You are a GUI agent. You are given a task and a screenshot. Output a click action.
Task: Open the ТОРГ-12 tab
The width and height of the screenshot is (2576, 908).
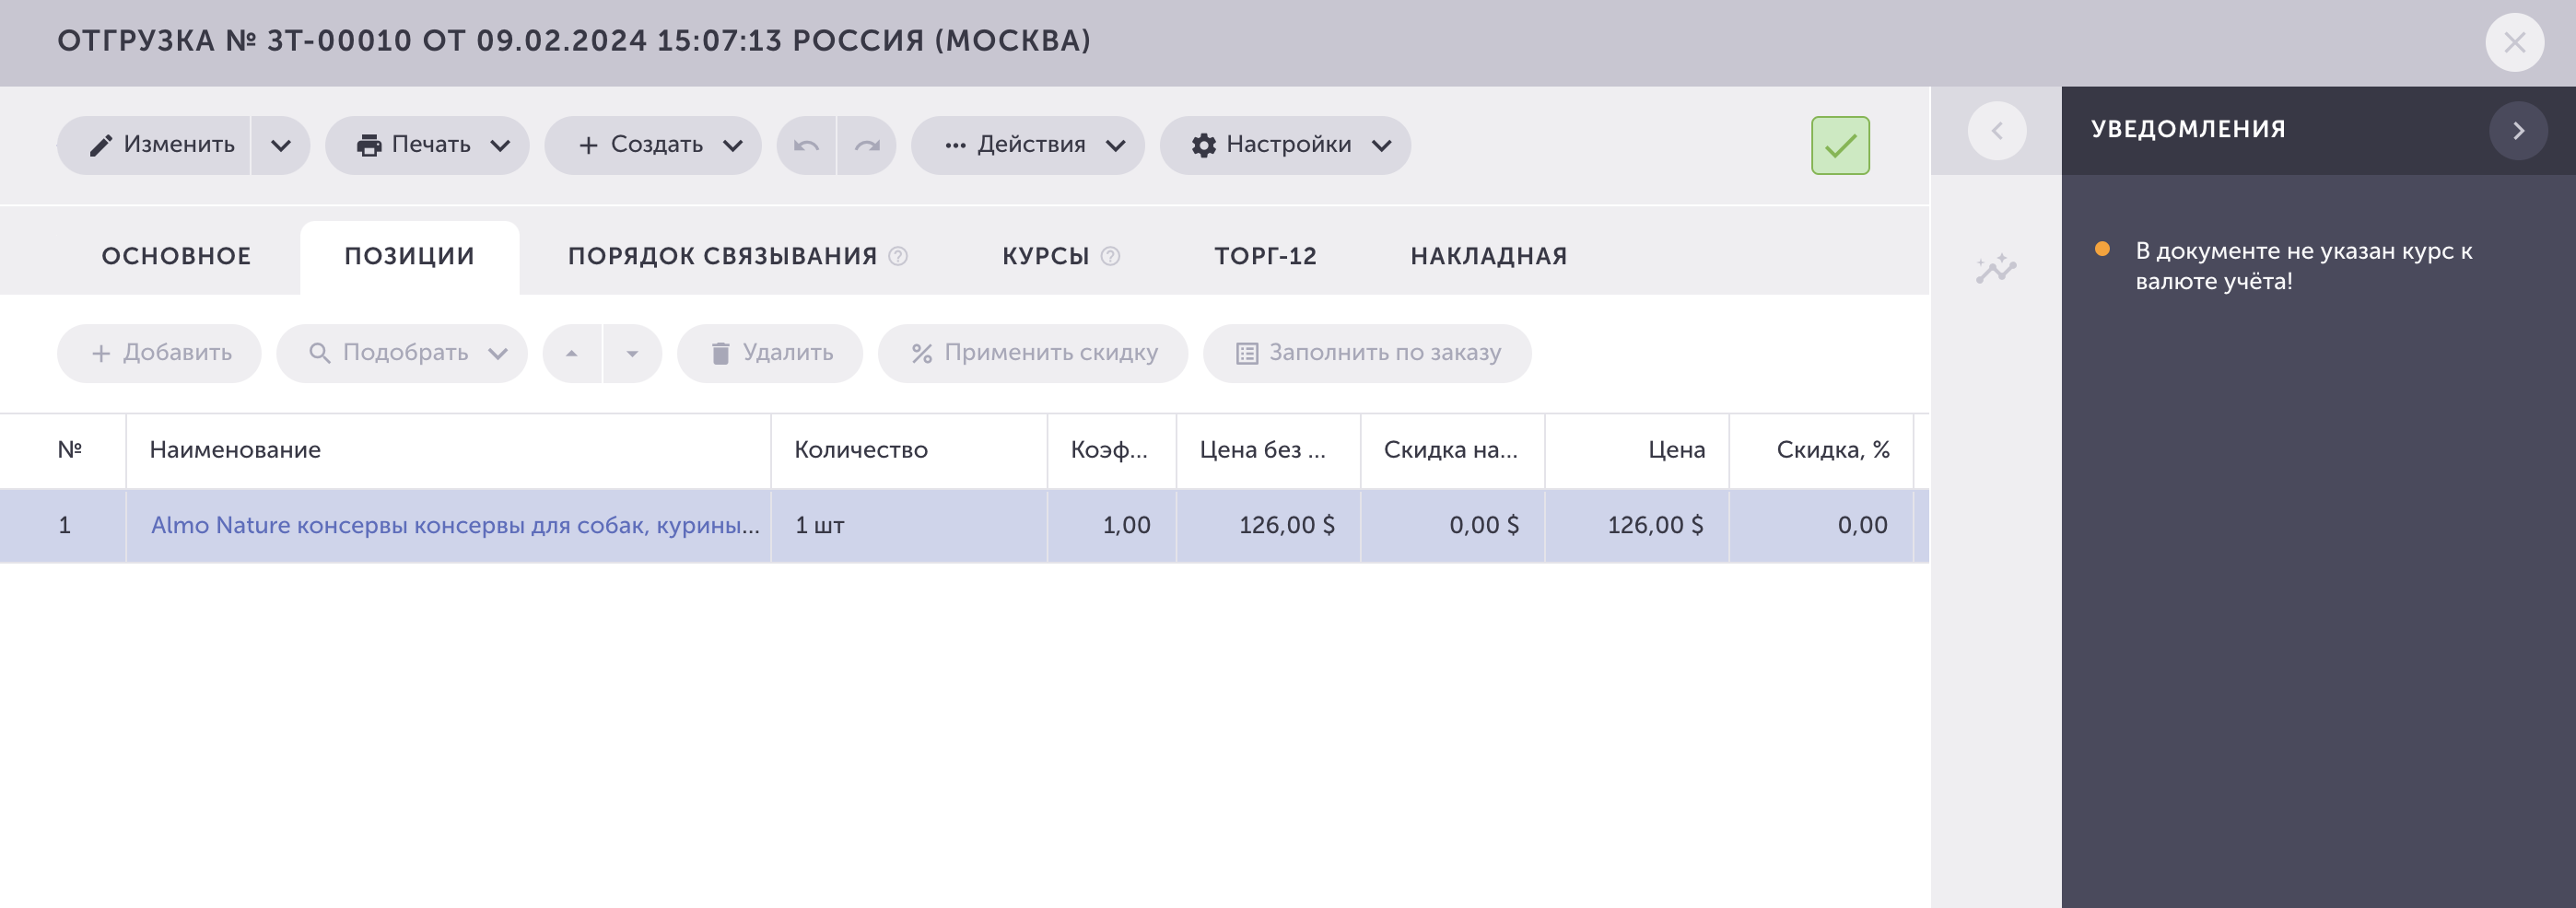(1265, 256)
